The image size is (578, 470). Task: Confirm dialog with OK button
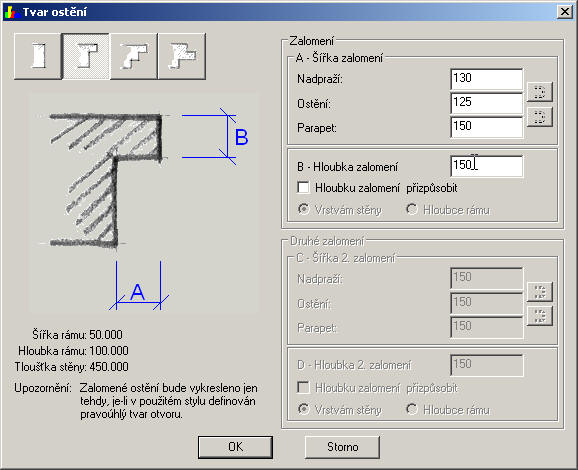click(236, 447)
